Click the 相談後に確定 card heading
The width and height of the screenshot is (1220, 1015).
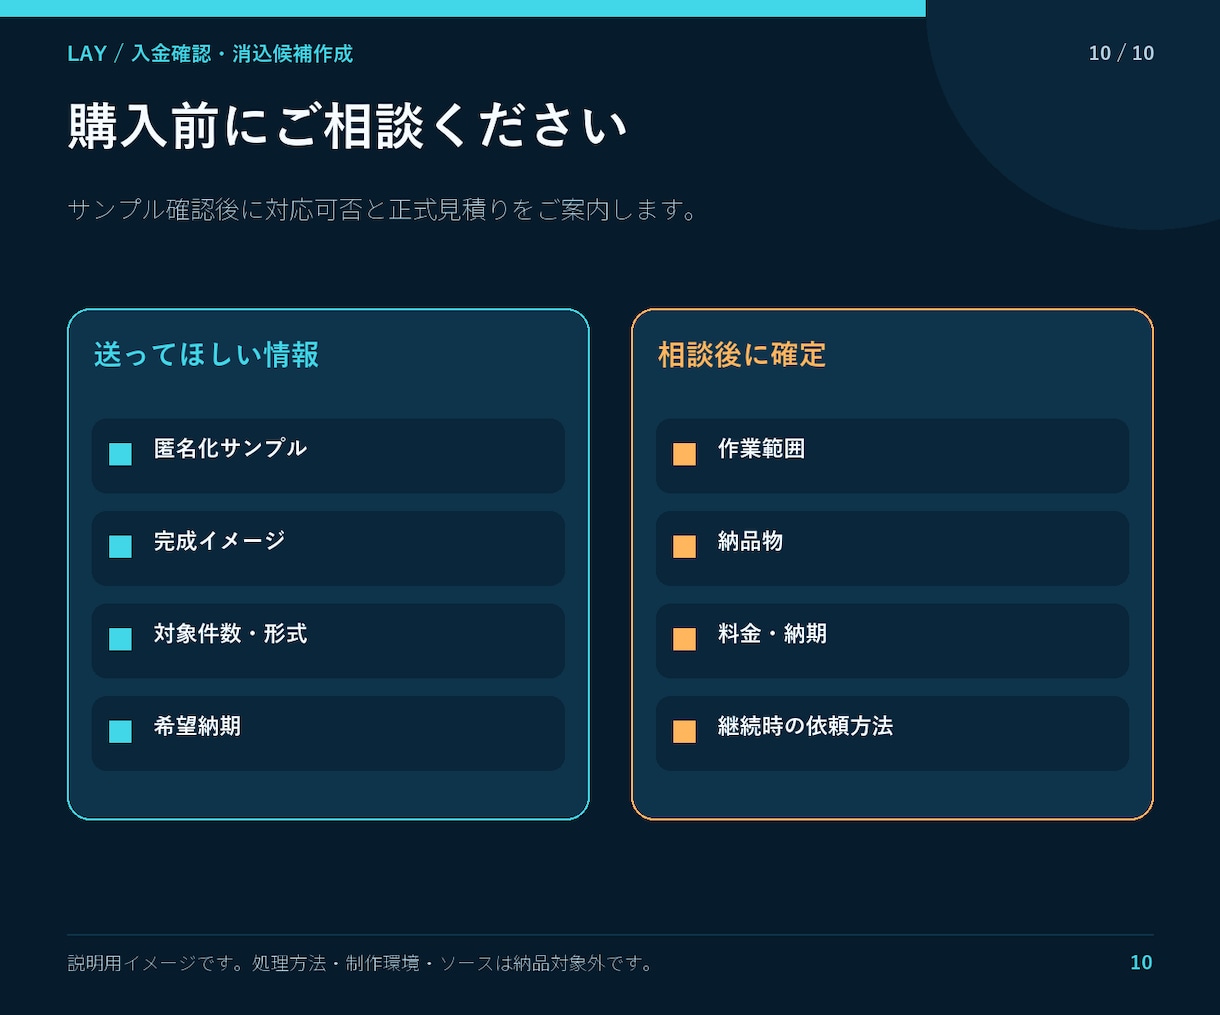(742, 355)
